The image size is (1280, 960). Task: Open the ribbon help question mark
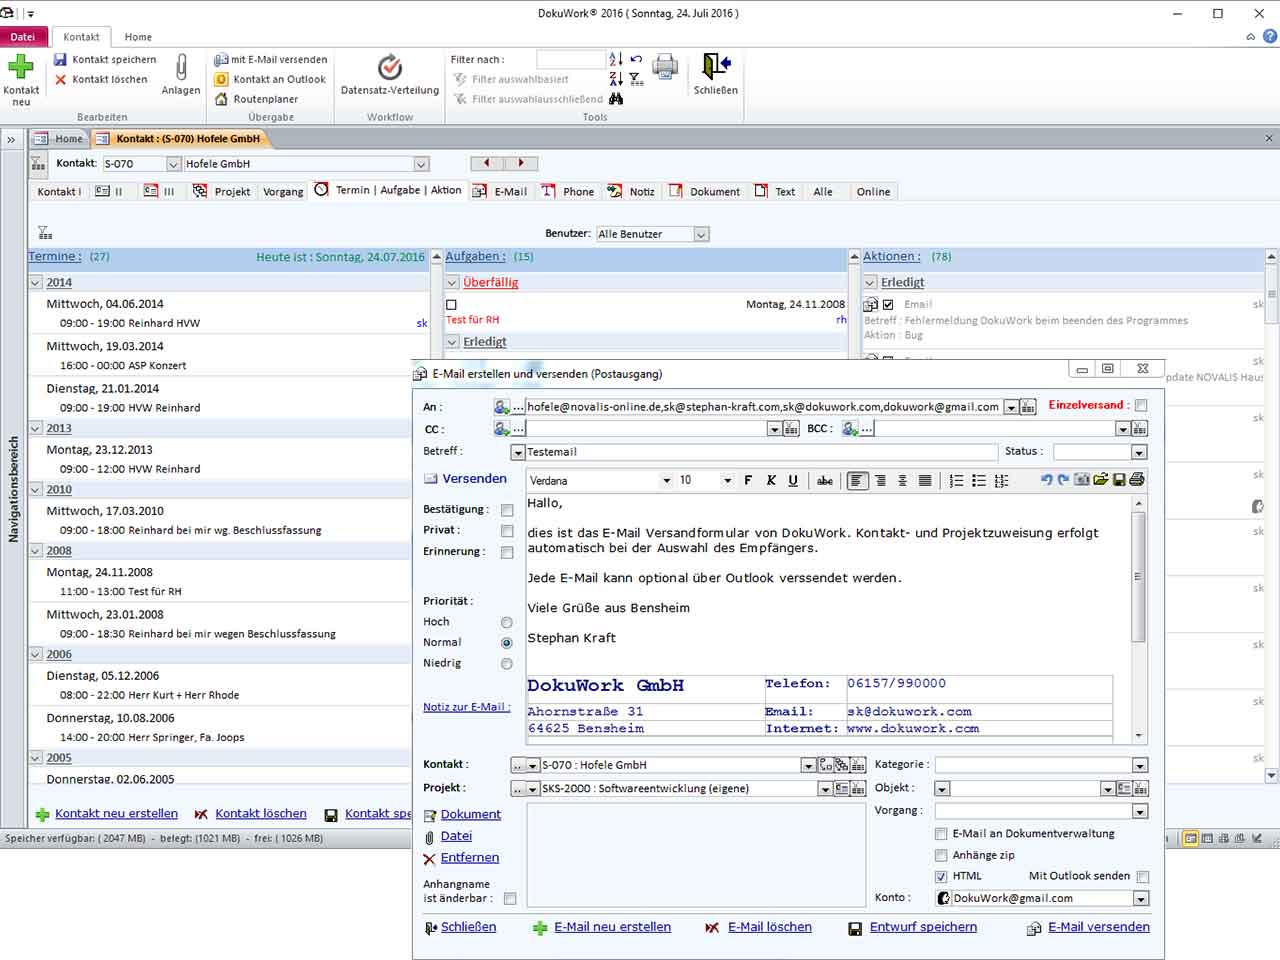pyautogui.click(x=1270, y=37)
